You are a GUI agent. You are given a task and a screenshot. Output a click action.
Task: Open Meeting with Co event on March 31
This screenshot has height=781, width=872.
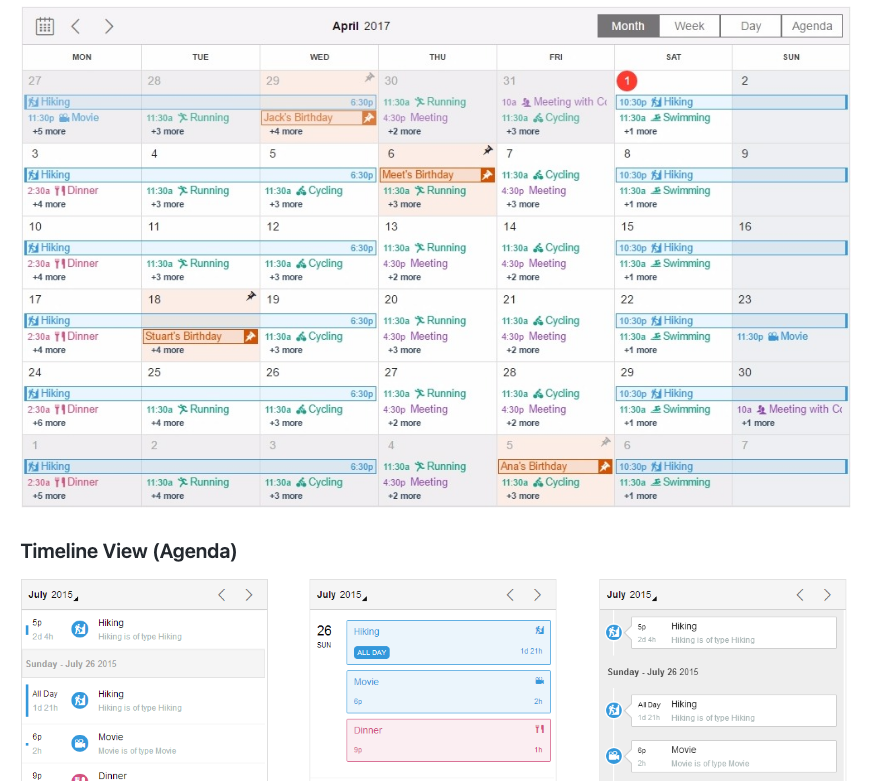point(554,102)
